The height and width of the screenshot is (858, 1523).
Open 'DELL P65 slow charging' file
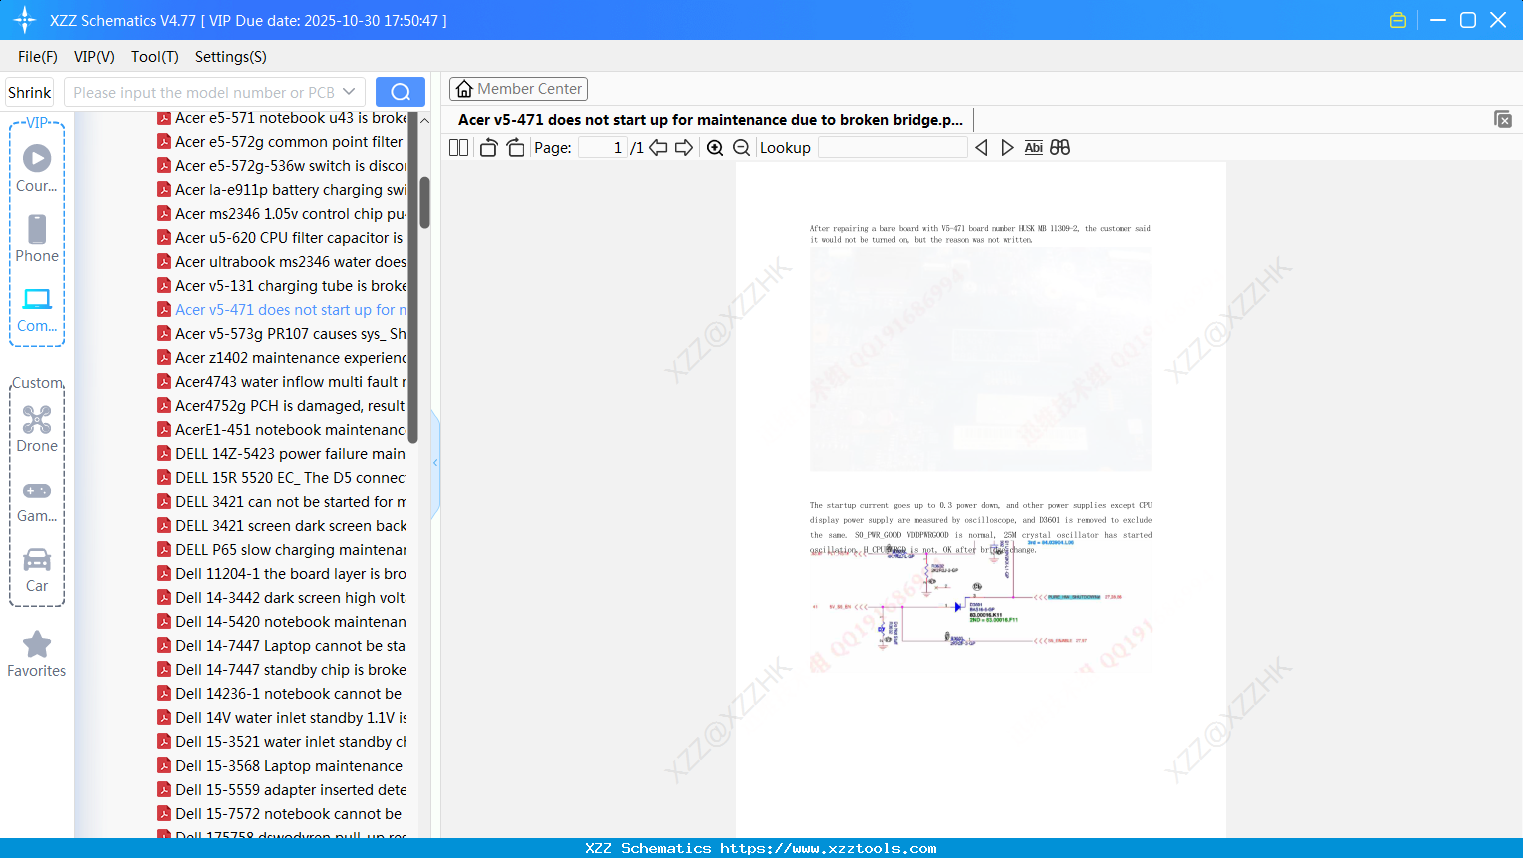tap(282, 550)
